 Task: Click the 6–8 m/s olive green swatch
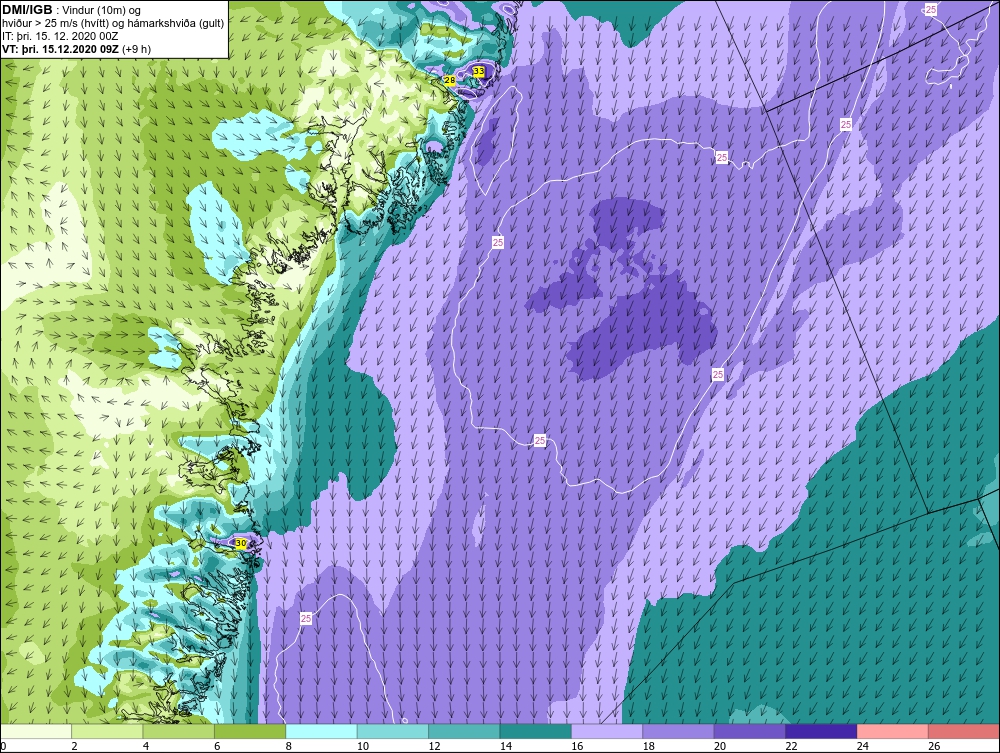click(250, 731)
